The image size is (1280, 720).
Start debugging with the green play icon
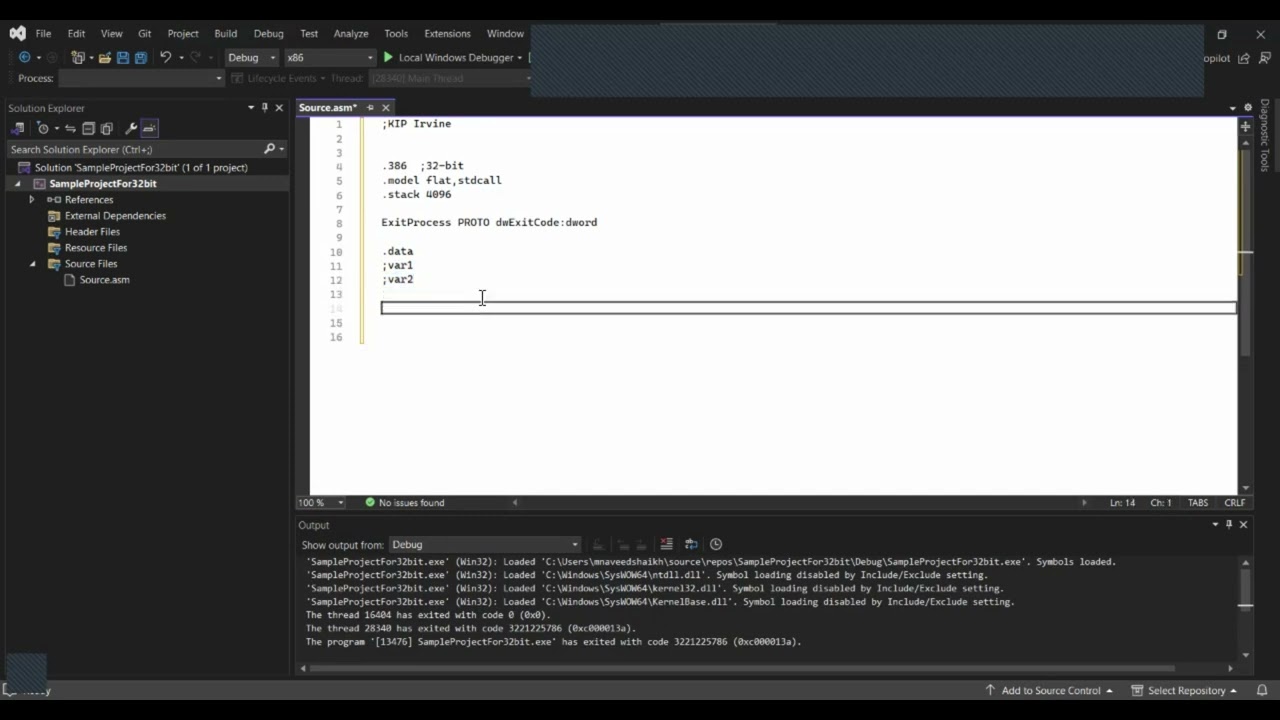[388, 58]
